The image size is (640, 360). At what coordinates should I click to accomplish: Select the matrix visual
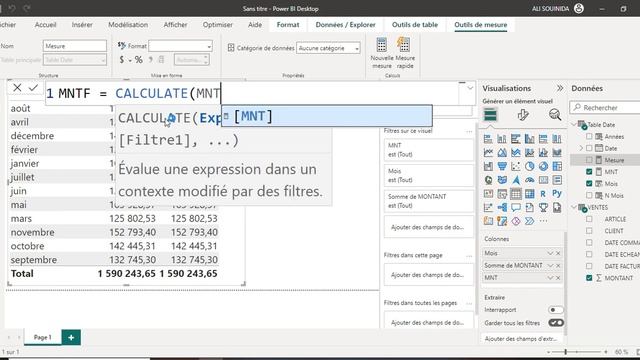[529, 194]
